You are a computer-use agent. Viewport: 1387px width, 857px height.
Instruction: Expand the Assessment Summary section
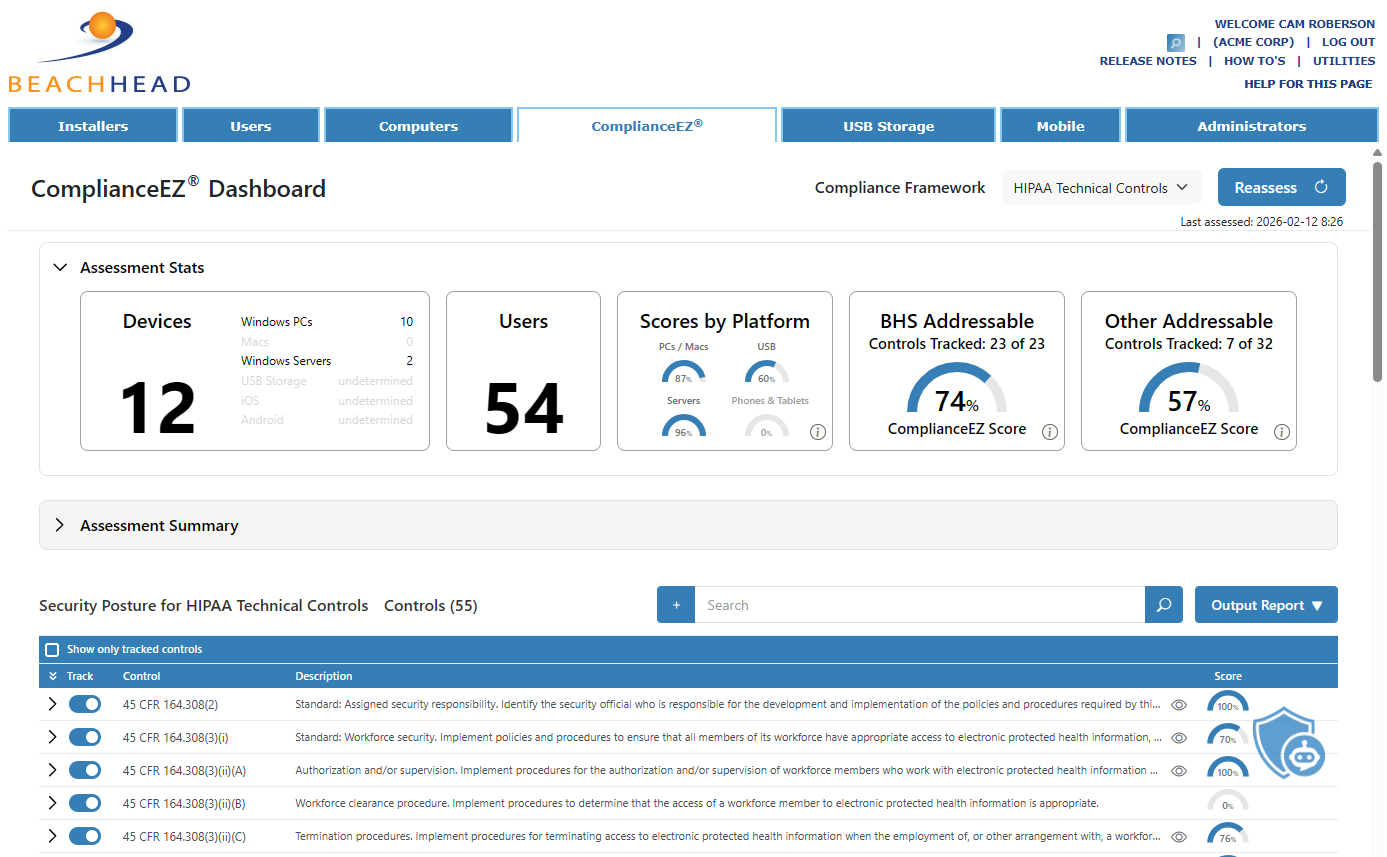(59, 524)
